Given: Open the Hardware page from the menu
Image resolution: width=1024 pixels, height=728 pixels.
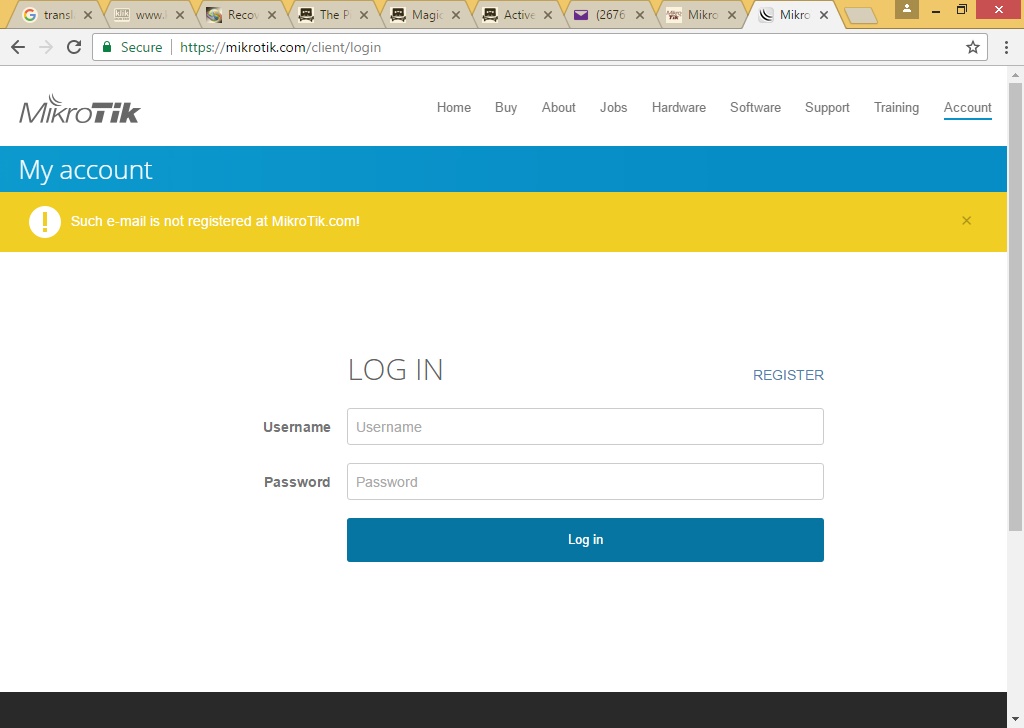Looking at the screenshot, I should coord(678,107).
